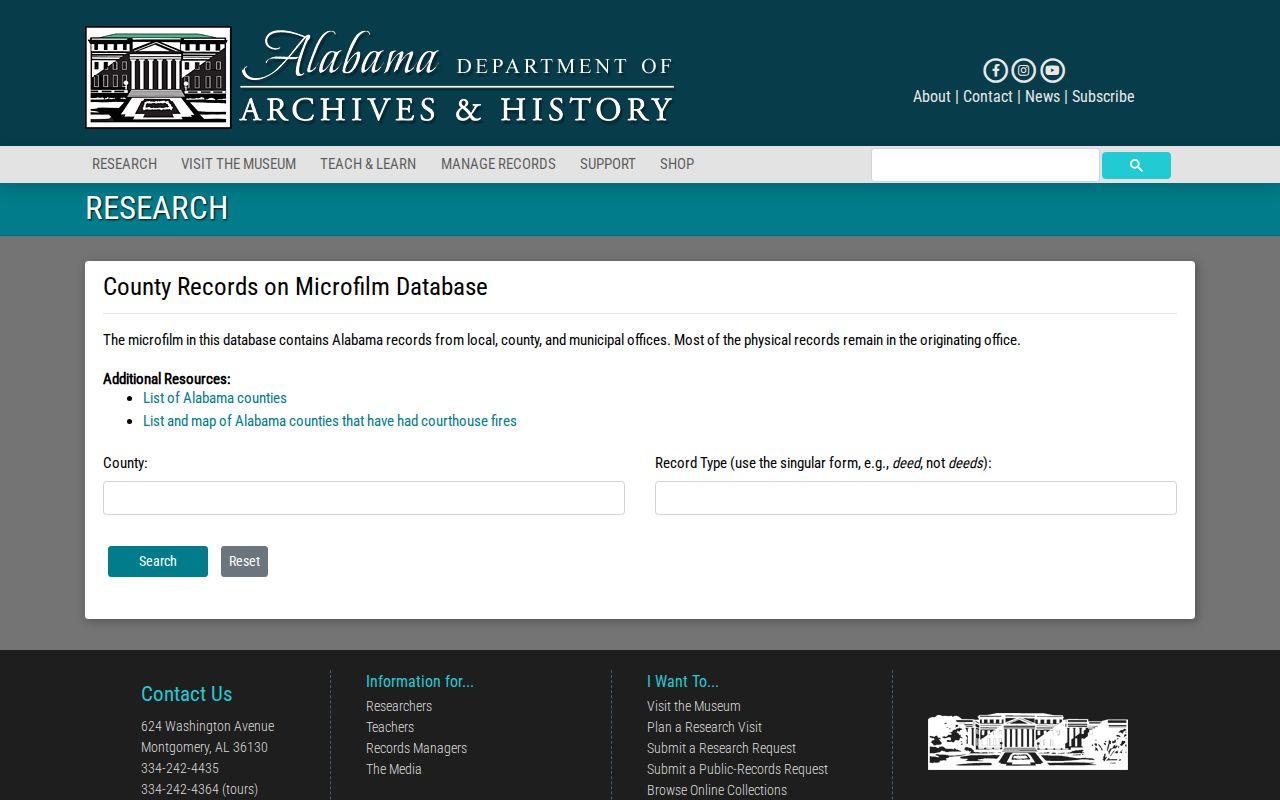Open the News link in header

pos(1042,96)
